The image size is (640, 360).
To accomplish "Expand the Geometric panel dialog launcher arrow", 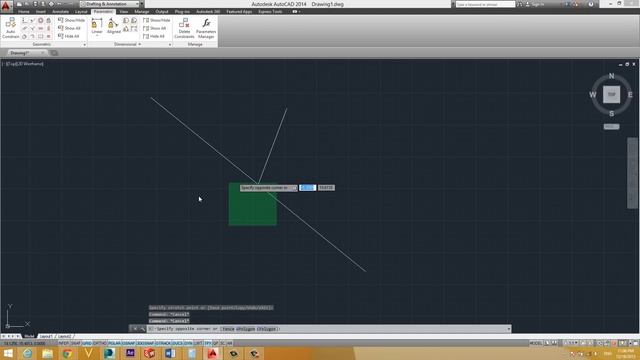I will coord(84,44).
